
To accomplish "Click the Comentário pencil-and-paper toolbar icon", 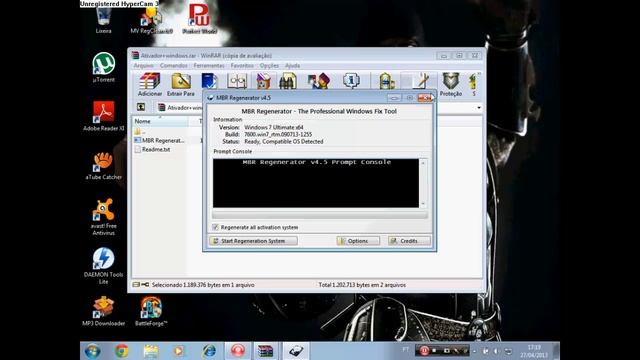I will coord(420,81).
